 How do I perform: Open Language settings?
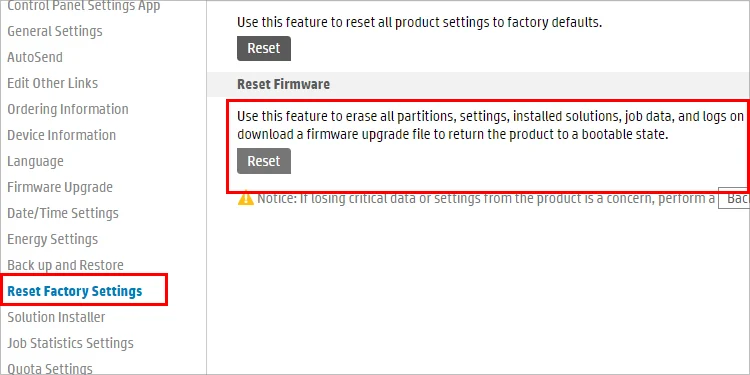click(35, 161)
